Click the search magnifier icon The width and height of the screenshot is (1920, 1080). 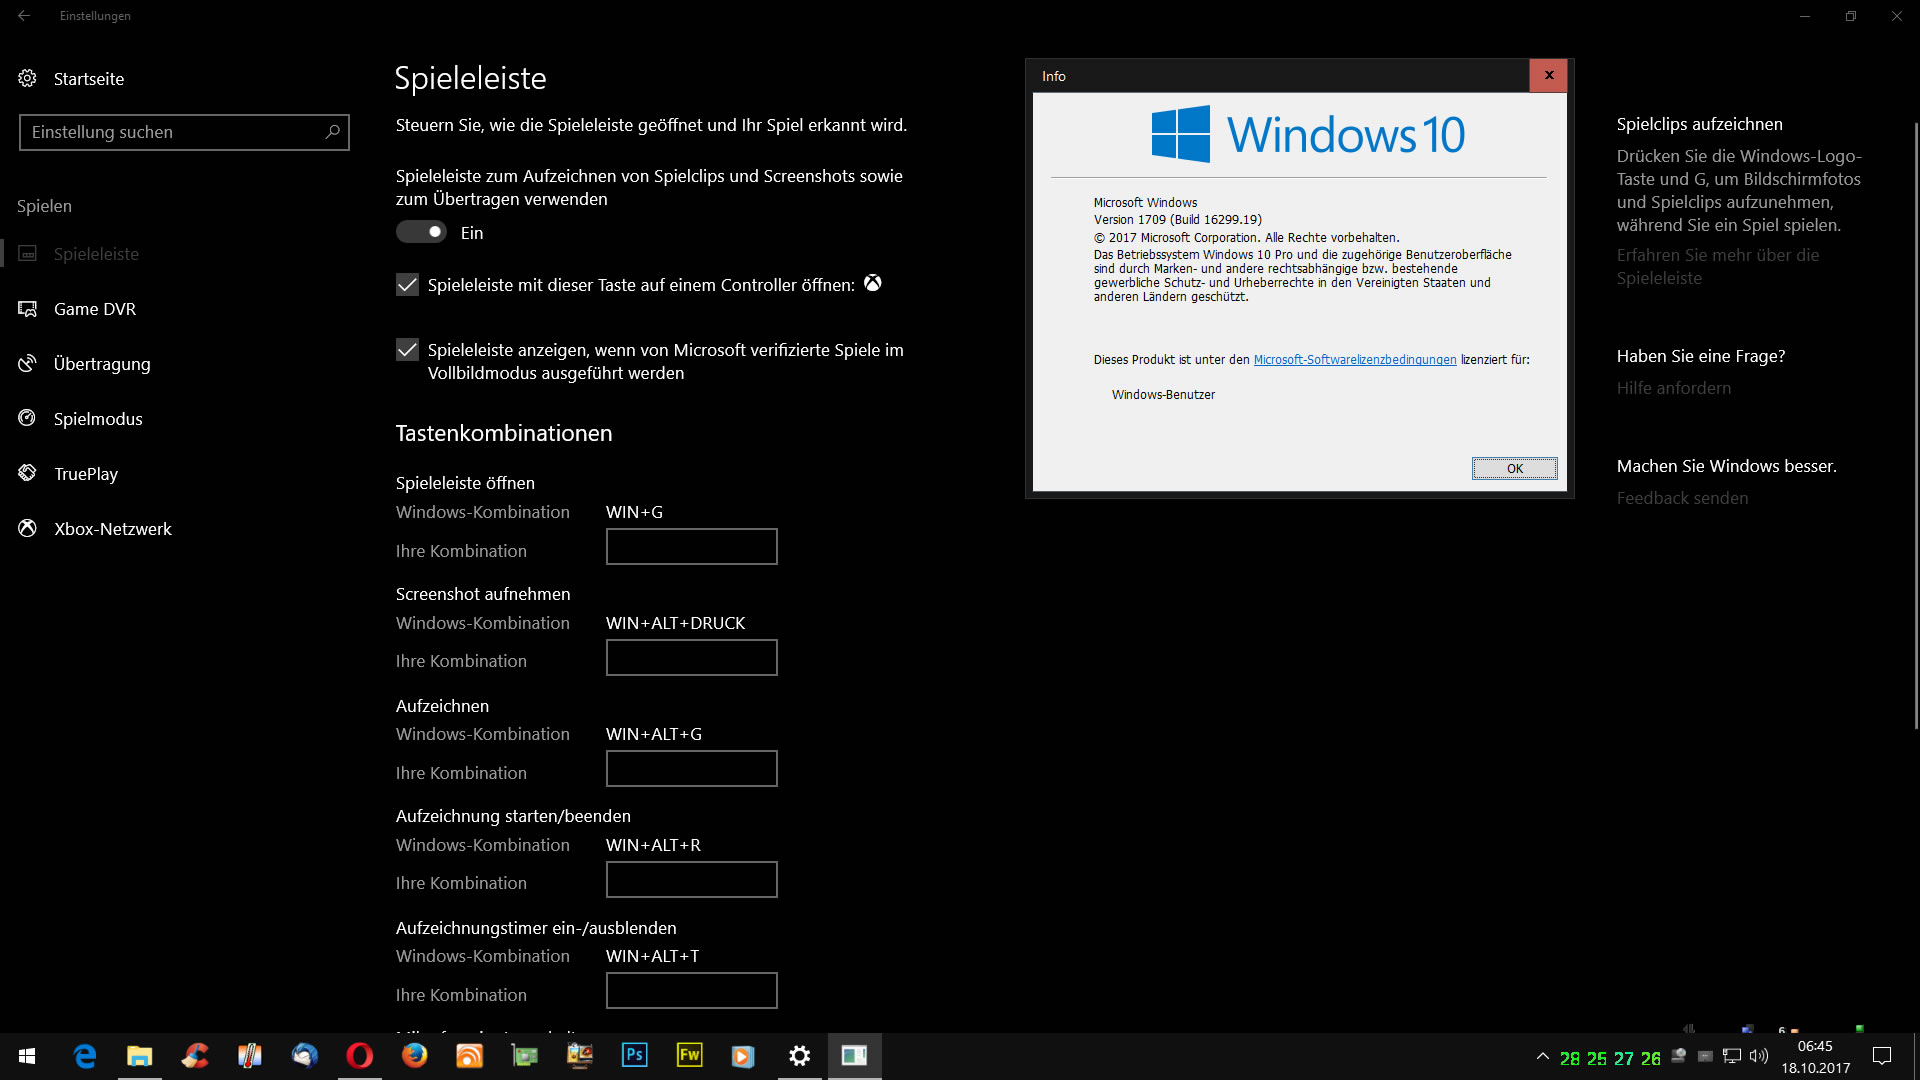[333, 132]
